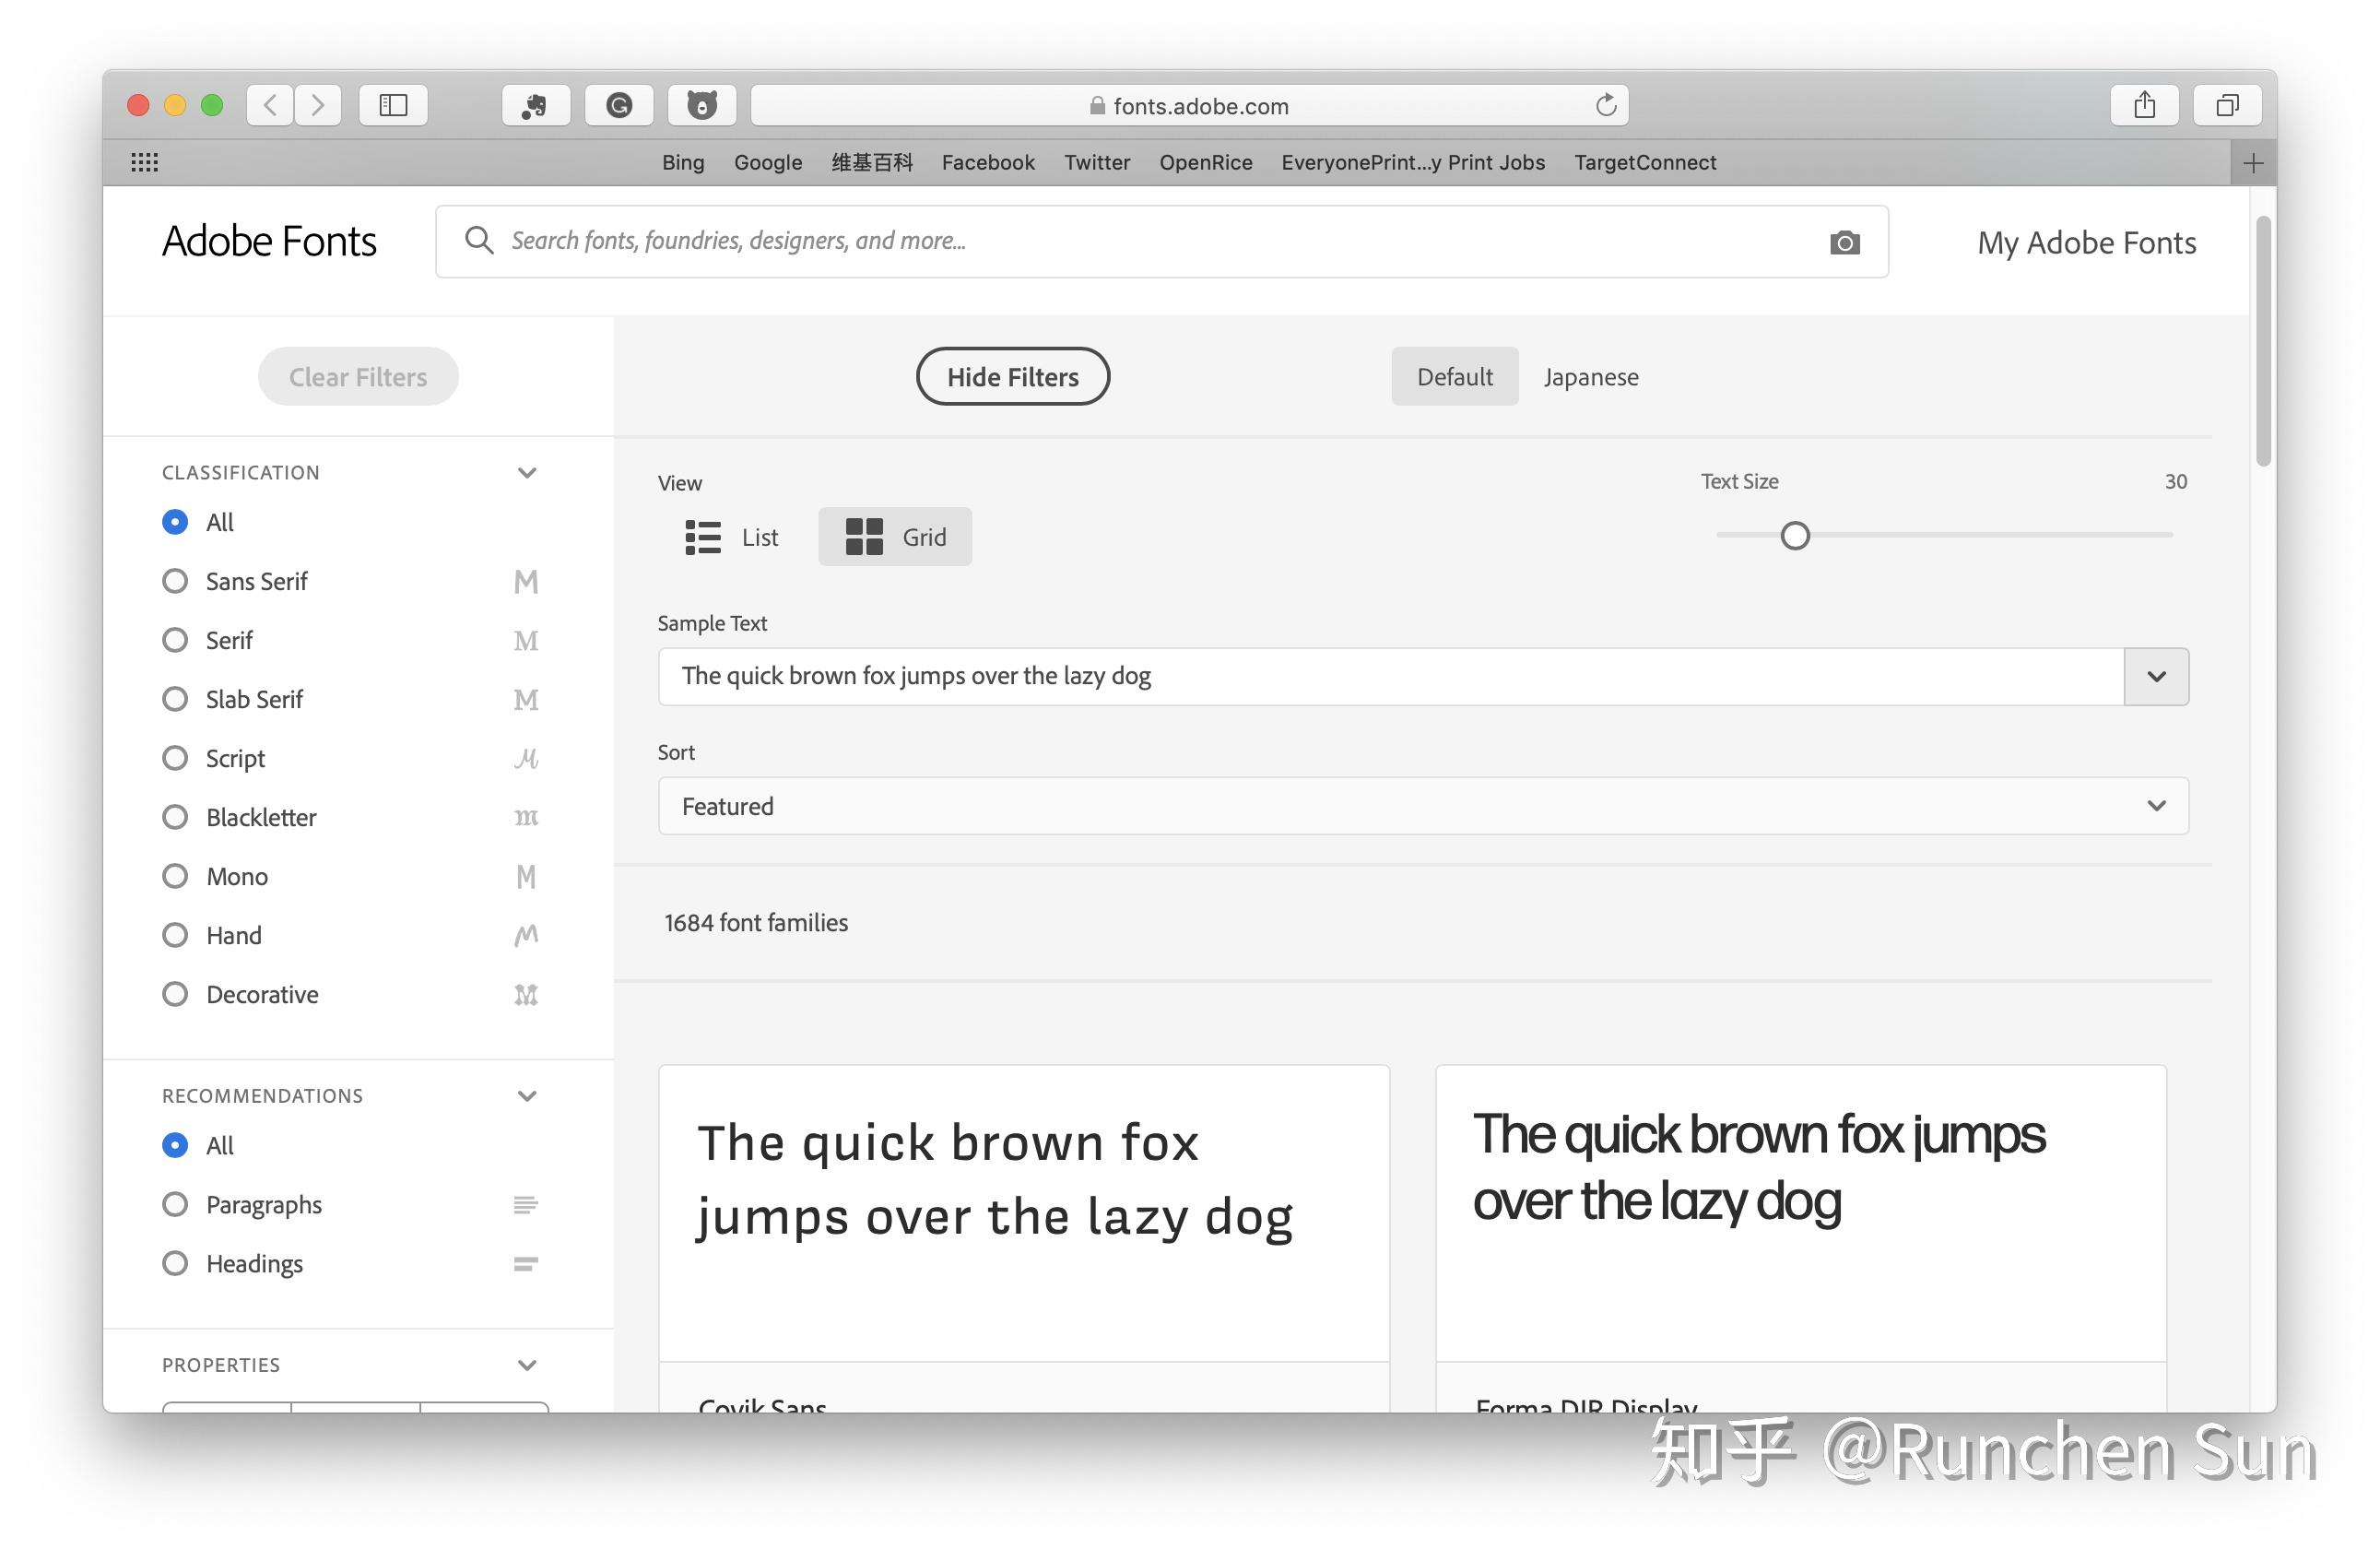The height and width of the screenshot is (1549, 2380).
Task: Switch to the Japanese tab
Action: 1590,377
